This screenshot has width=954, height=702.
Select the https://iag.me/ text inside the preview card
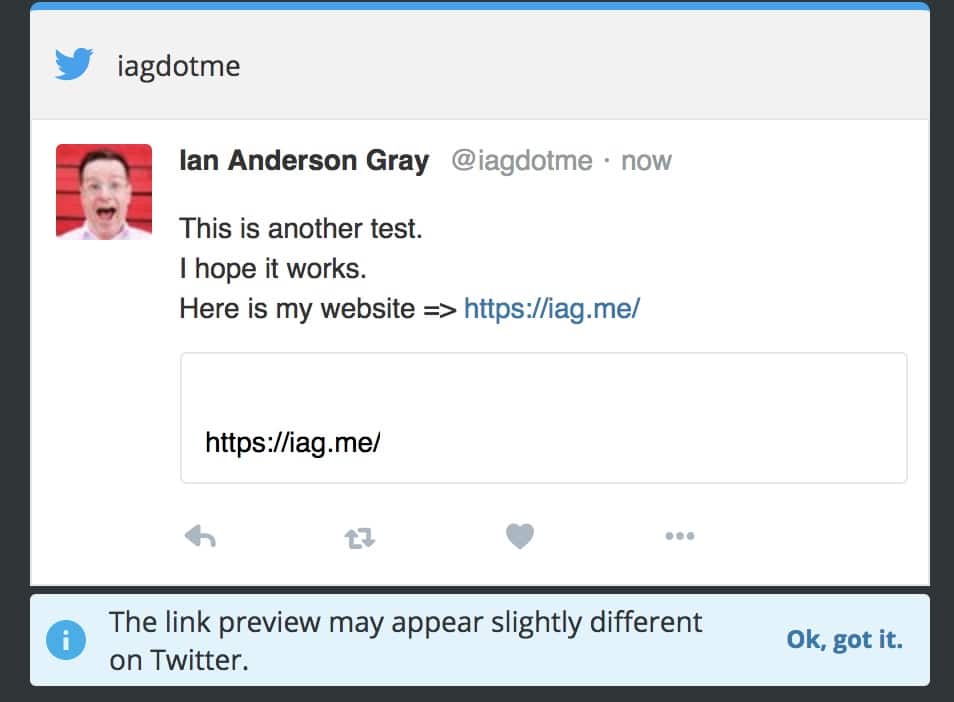(293, 443)
